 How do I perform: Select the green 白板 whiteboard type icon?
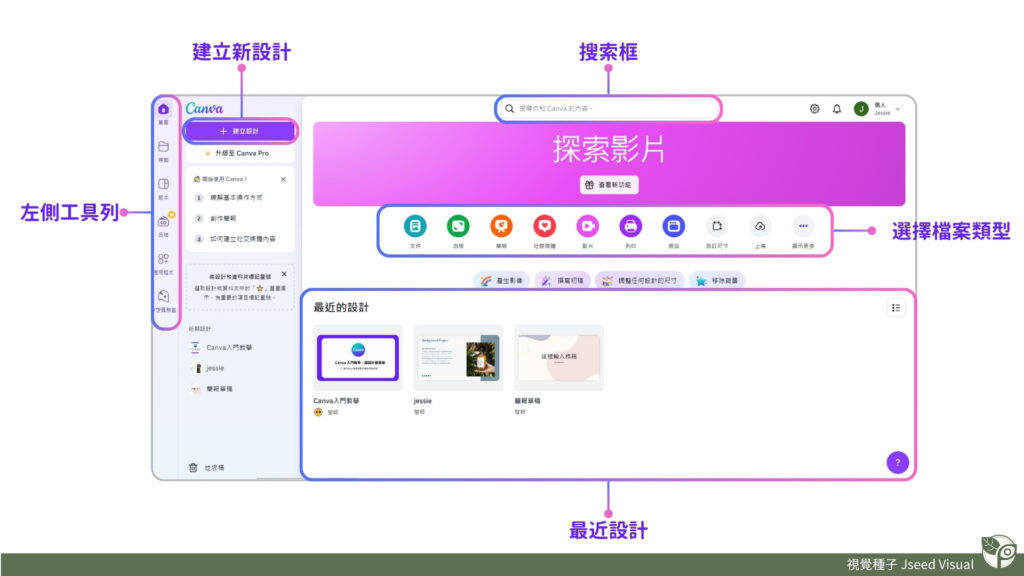[458, 226]
